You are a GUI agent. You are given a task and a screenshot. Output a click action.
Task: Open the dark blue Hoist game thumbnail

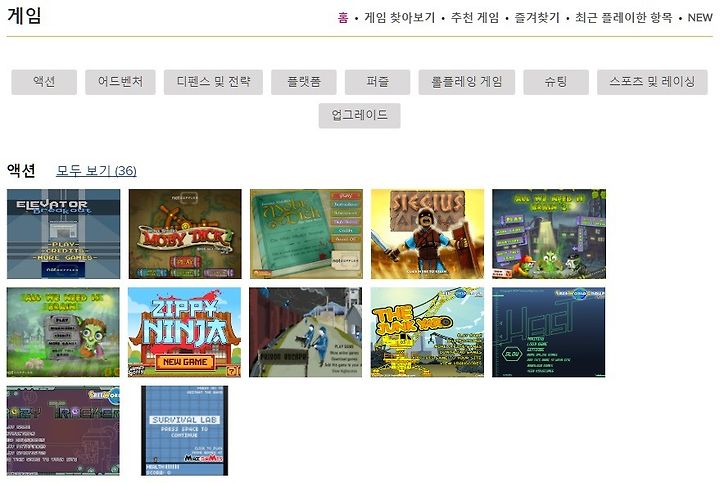(549, 332)
